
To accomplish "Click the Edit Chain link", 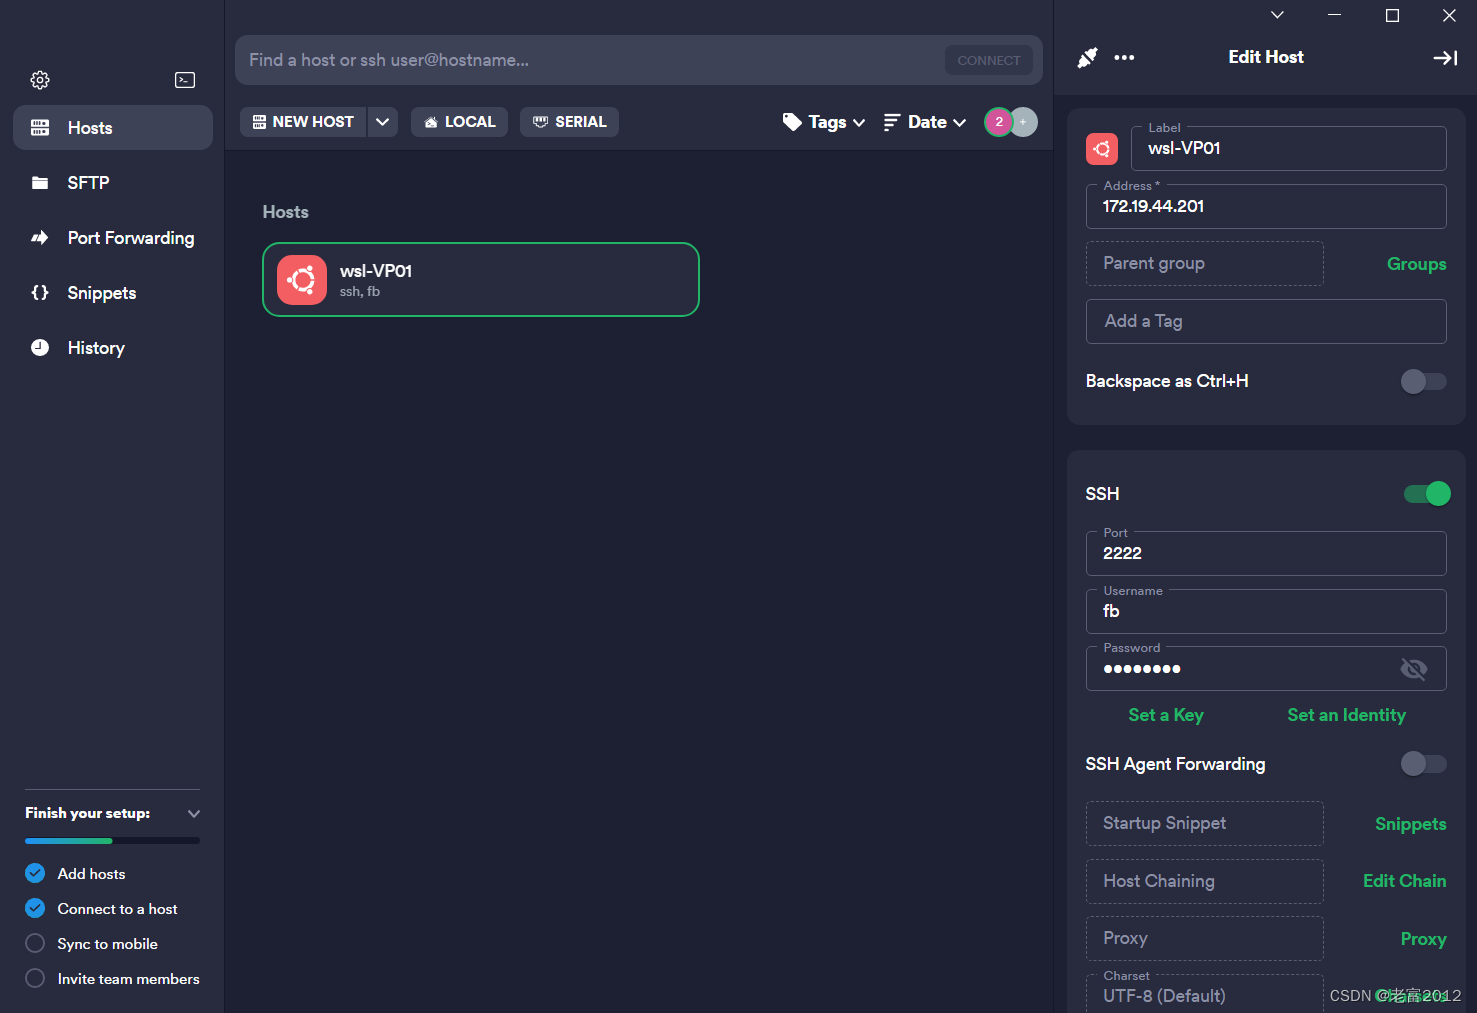I will [x=1404, y=881].
